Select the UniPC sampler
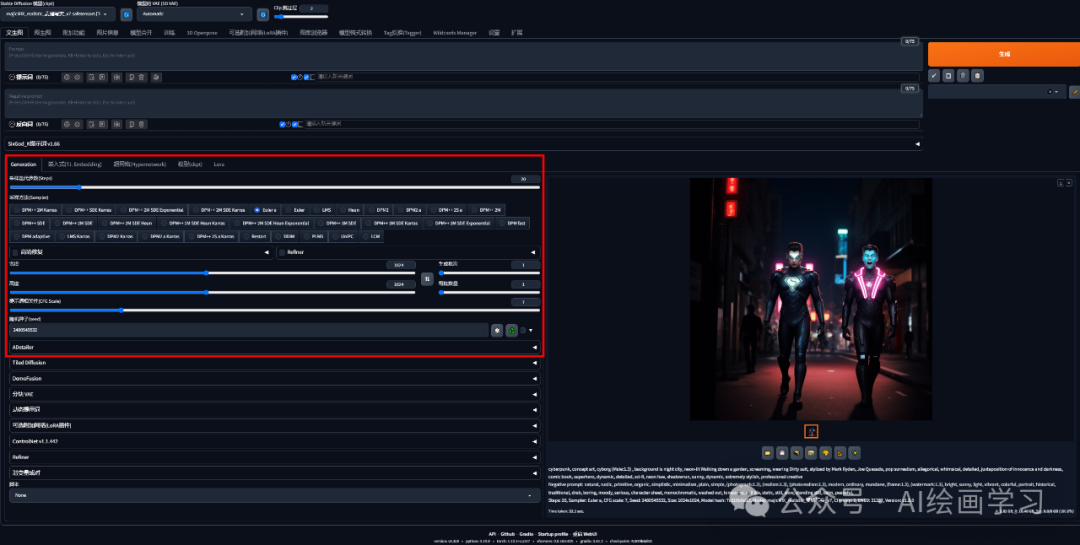 344,236
